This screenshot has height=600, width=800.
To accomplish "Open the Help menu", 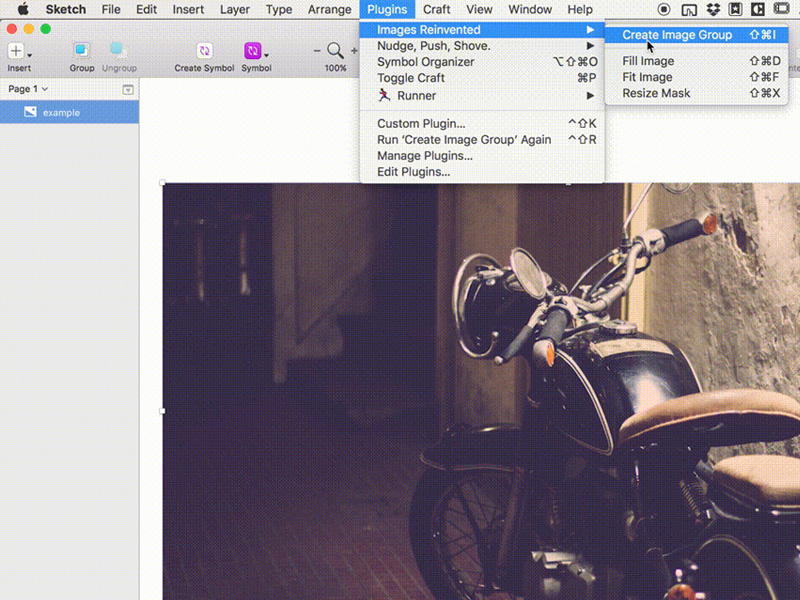I will [580, 9].
